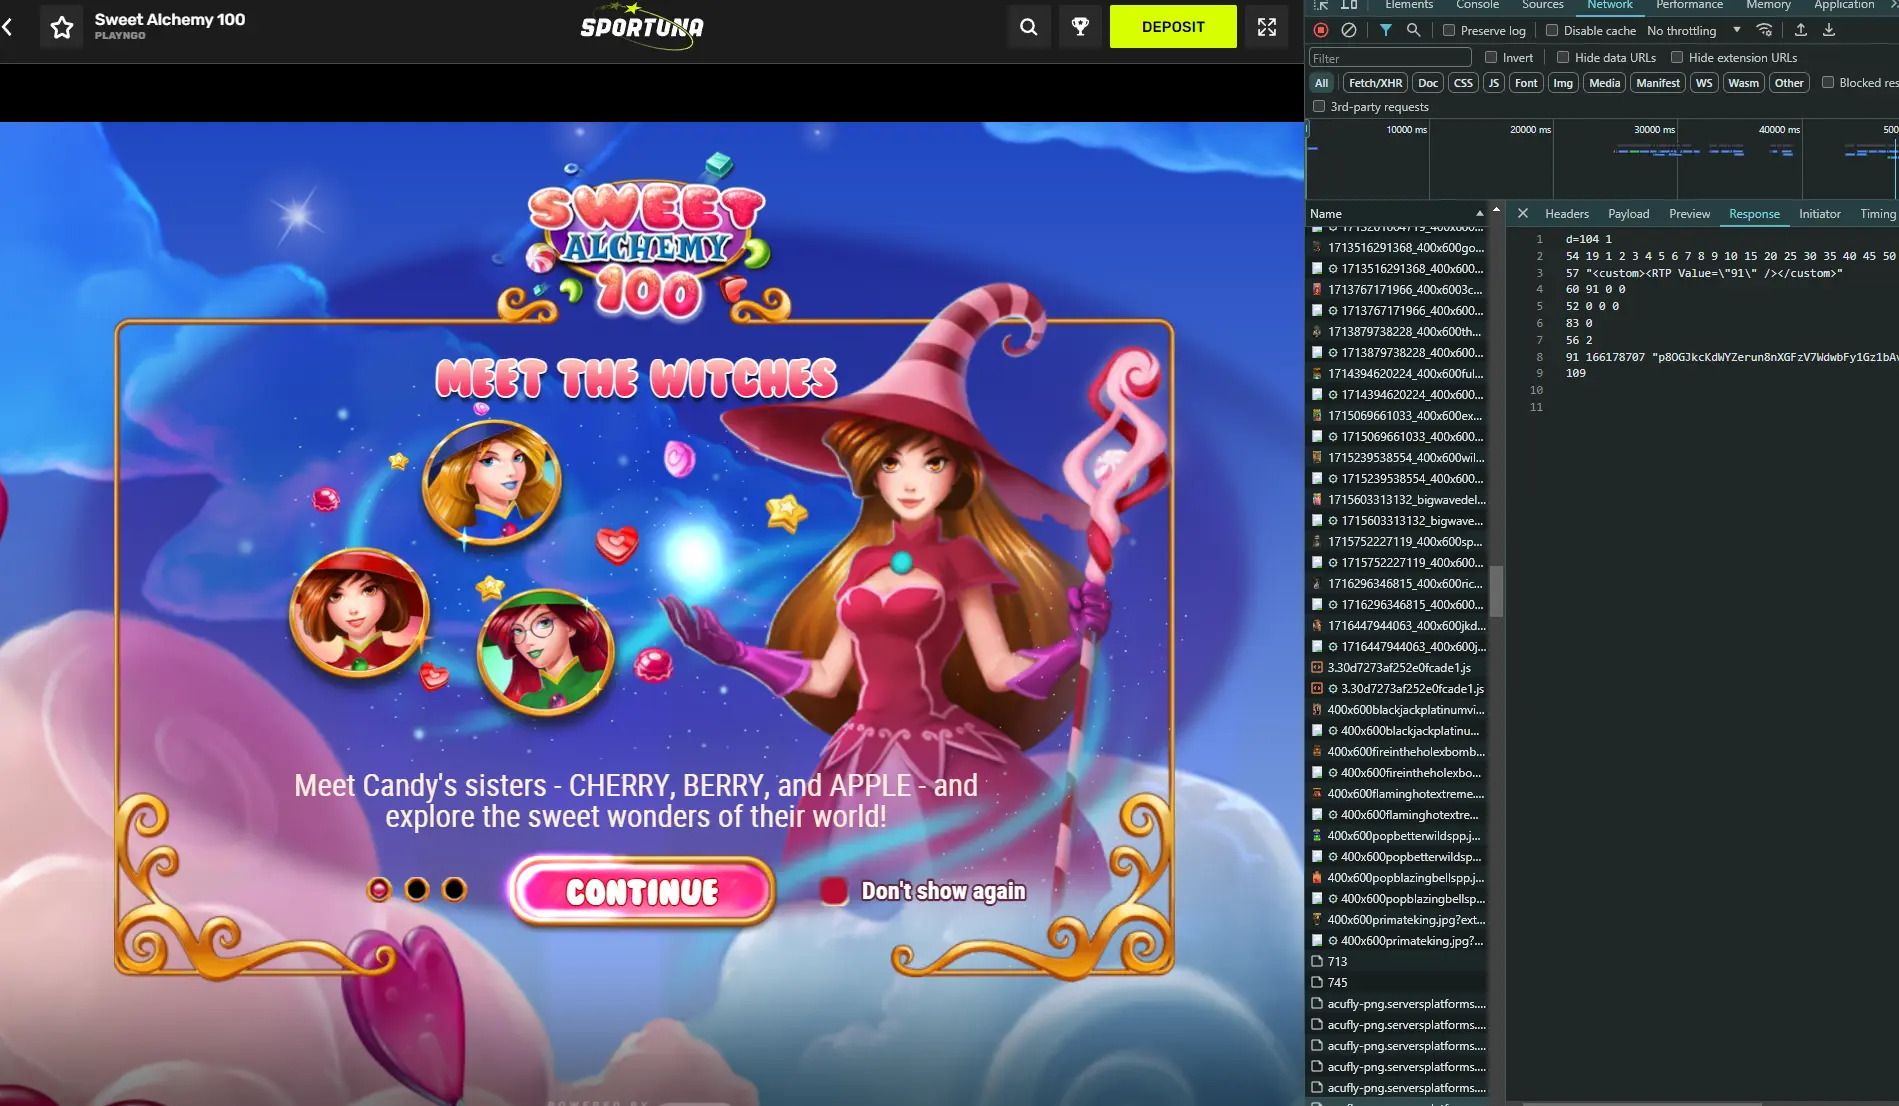Open network conditions wifi icon

[x=1765, y=30]
